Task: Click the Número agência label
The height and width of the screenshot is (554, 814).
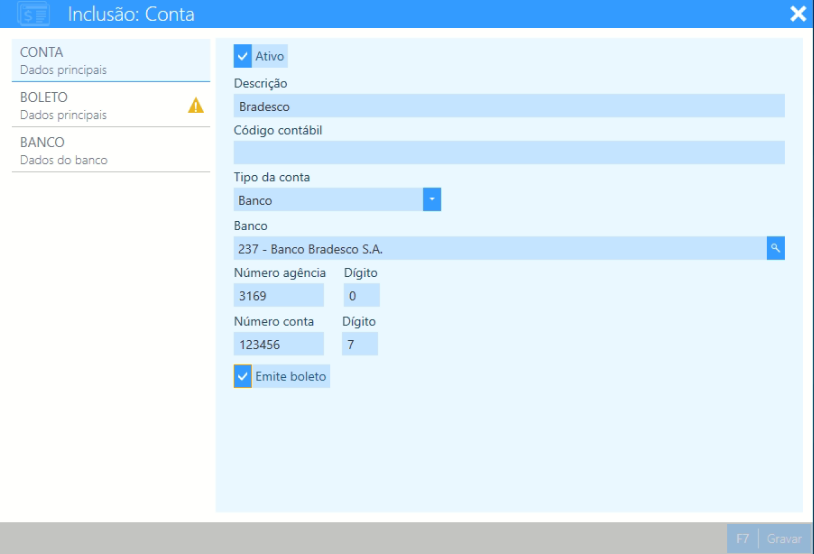Action: pos(280,273)
